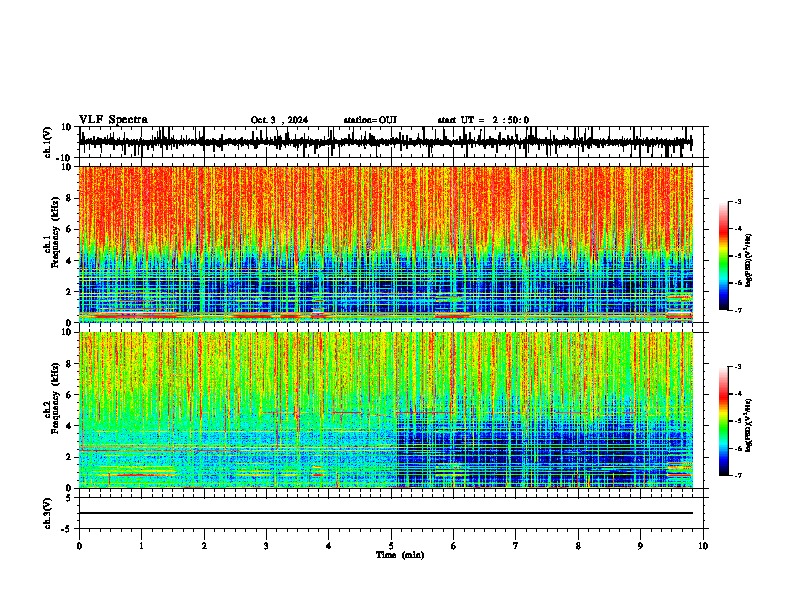Click the ch.1 spectrogram color scale bar
Viewport: 792px width, 612px height.
[724, 256]
